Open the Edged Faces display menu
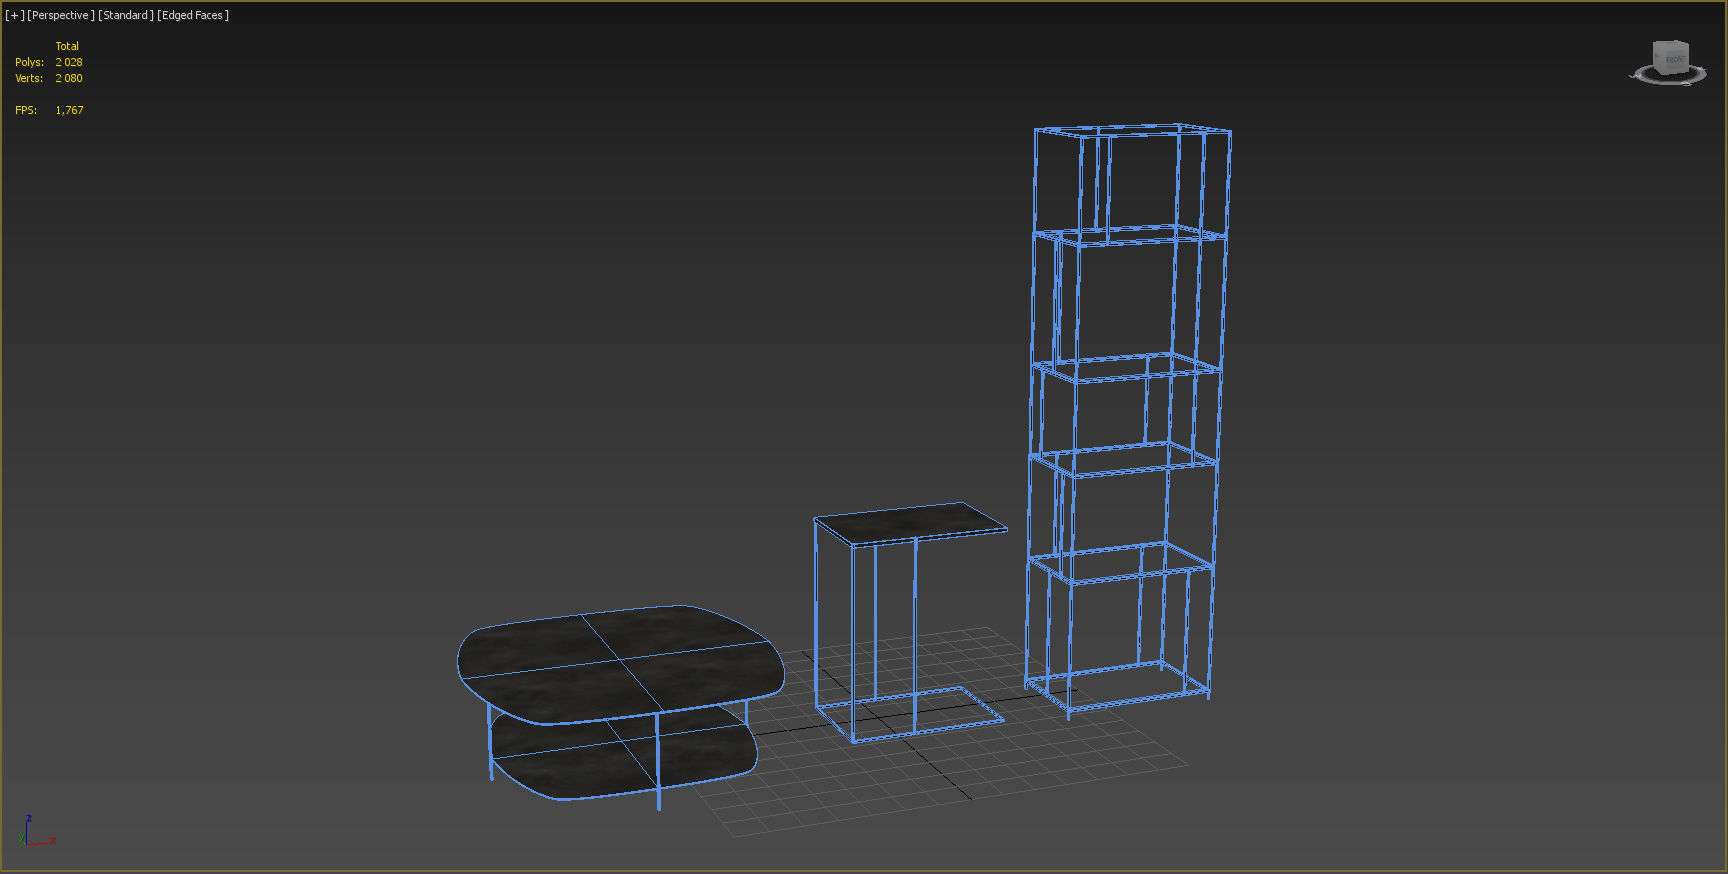1728x874 pixels. 193,15
